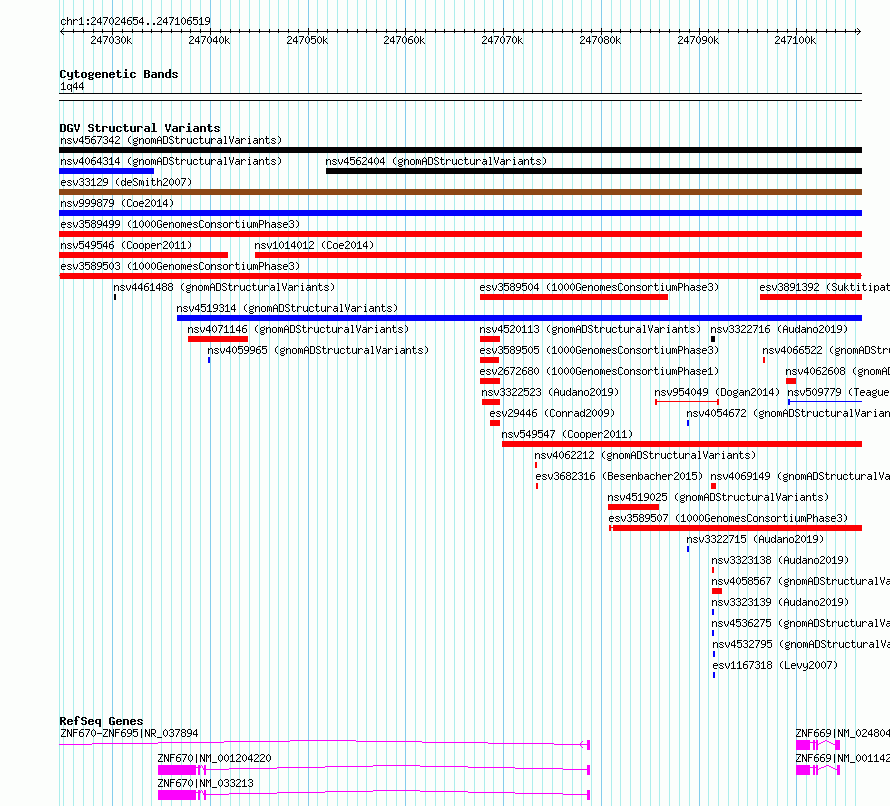
Task: Click the chr1:247024654..247106519 coordinate label
Action: (x=135, y=21)
